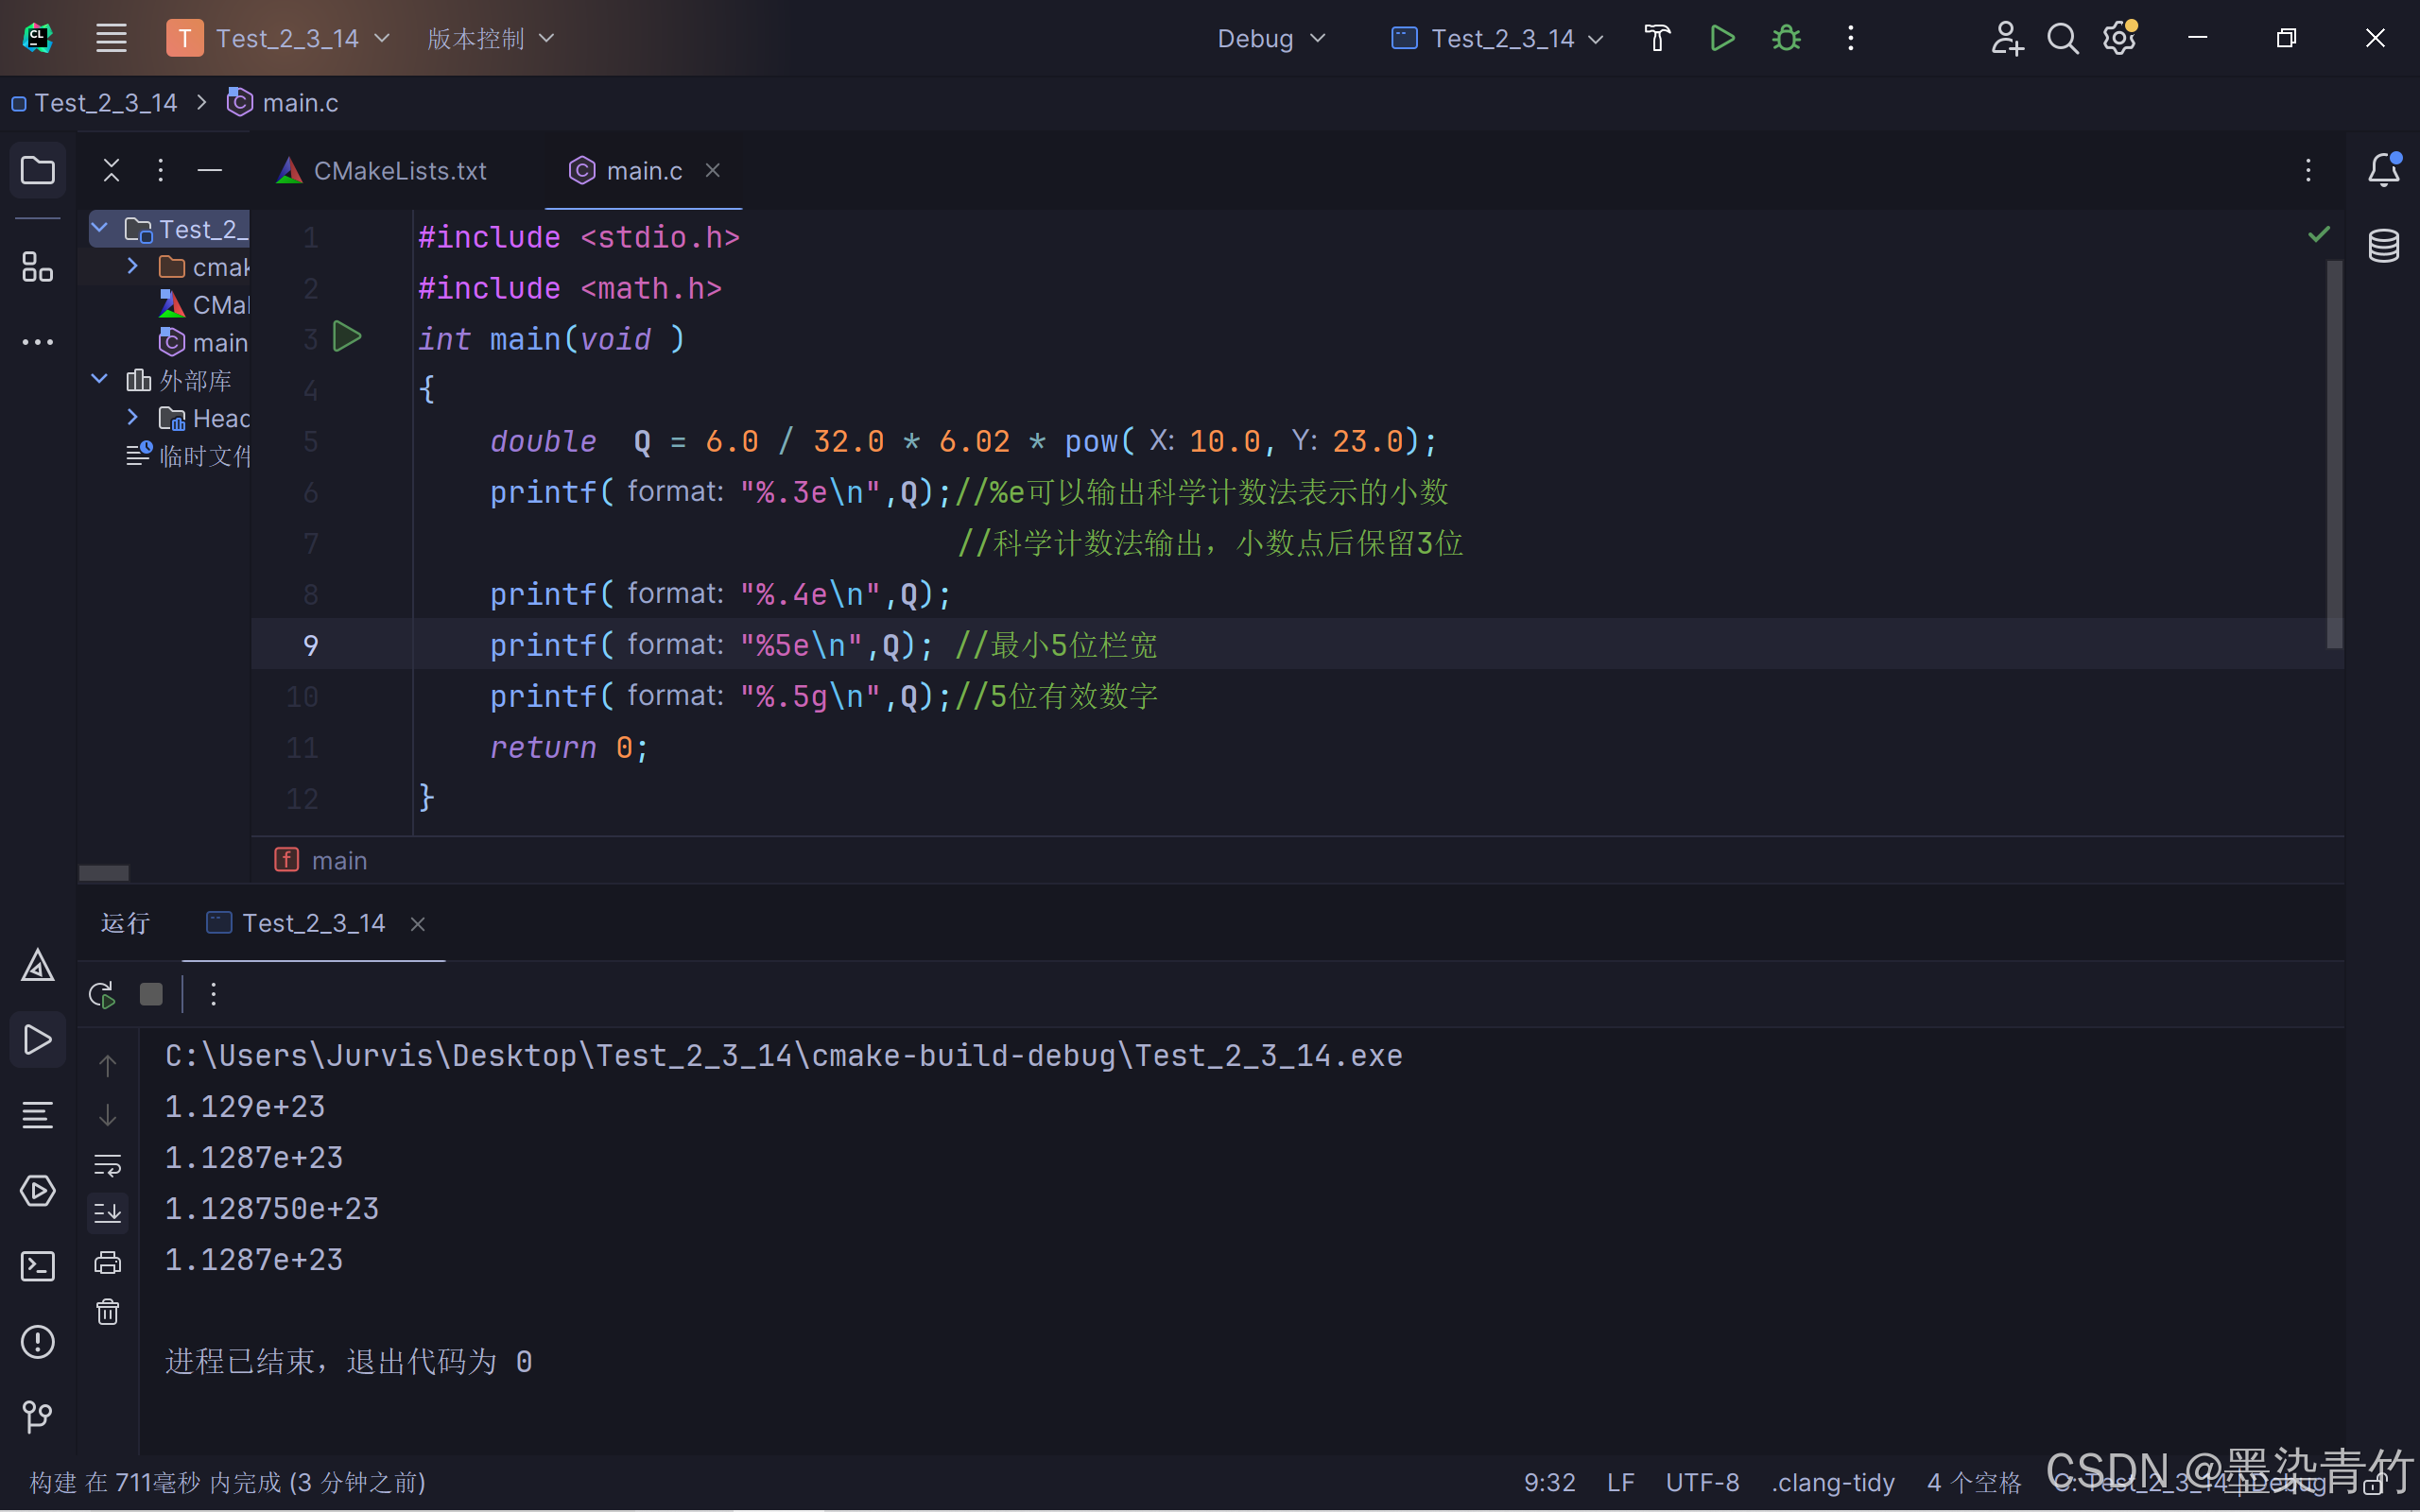This screenshot has width=2420, height=1512.
Task: Run the project with green play icon
Action: pos(1722,39)
